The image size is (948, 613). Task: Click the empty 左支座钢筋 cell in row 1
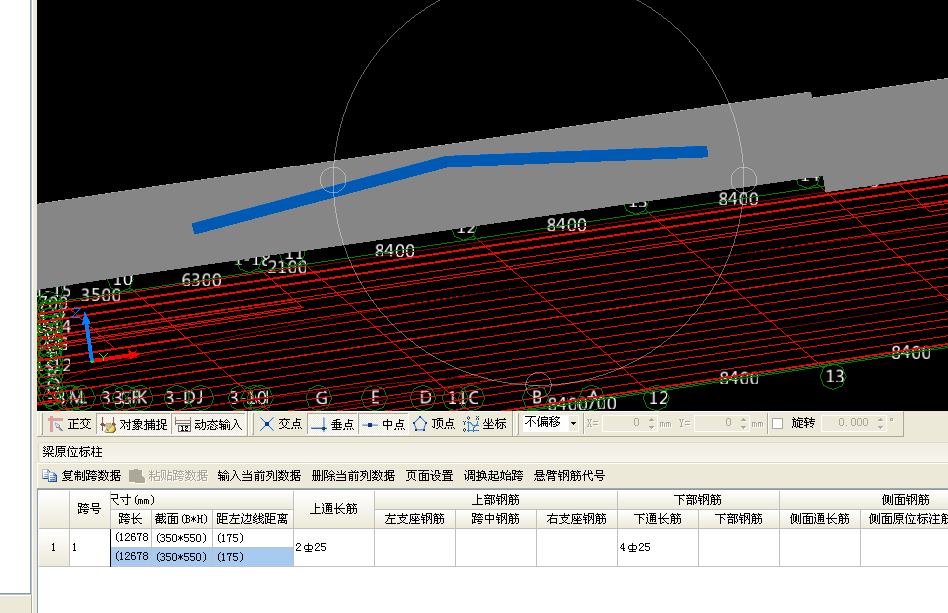coord(415,548)
